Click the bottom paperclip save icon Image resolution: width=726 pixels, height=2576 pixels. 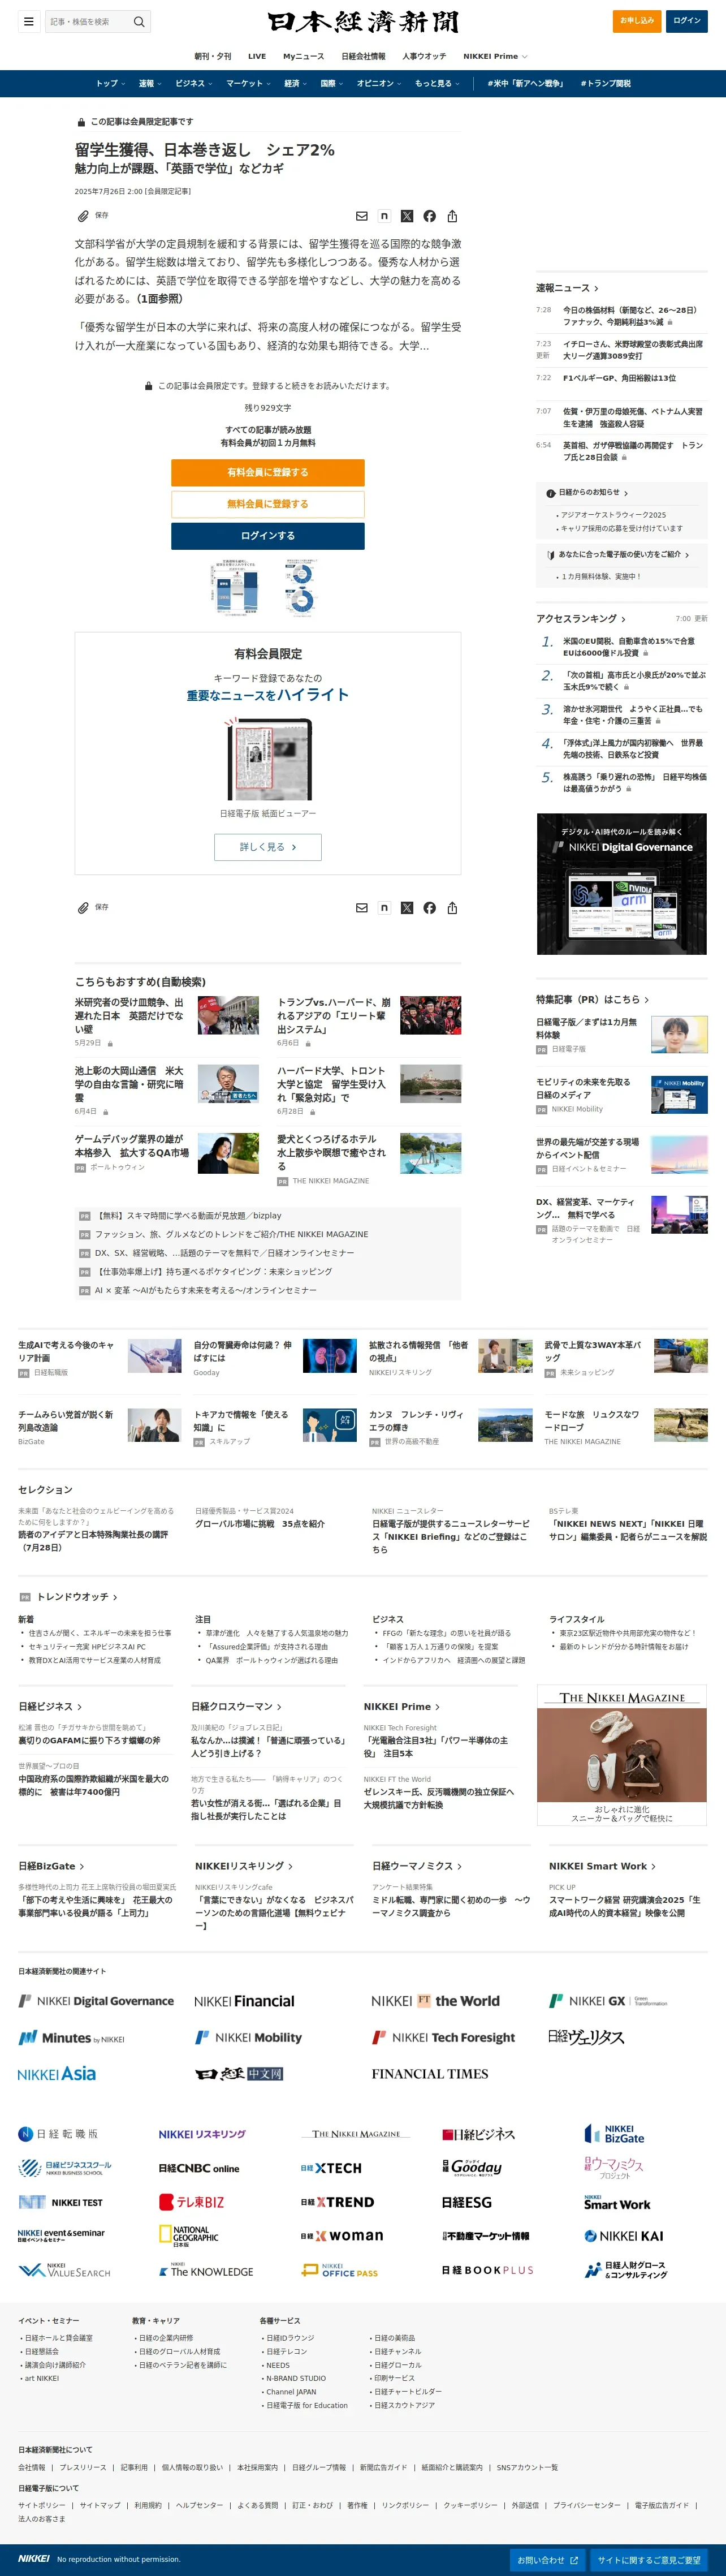[x=83, y=908]
